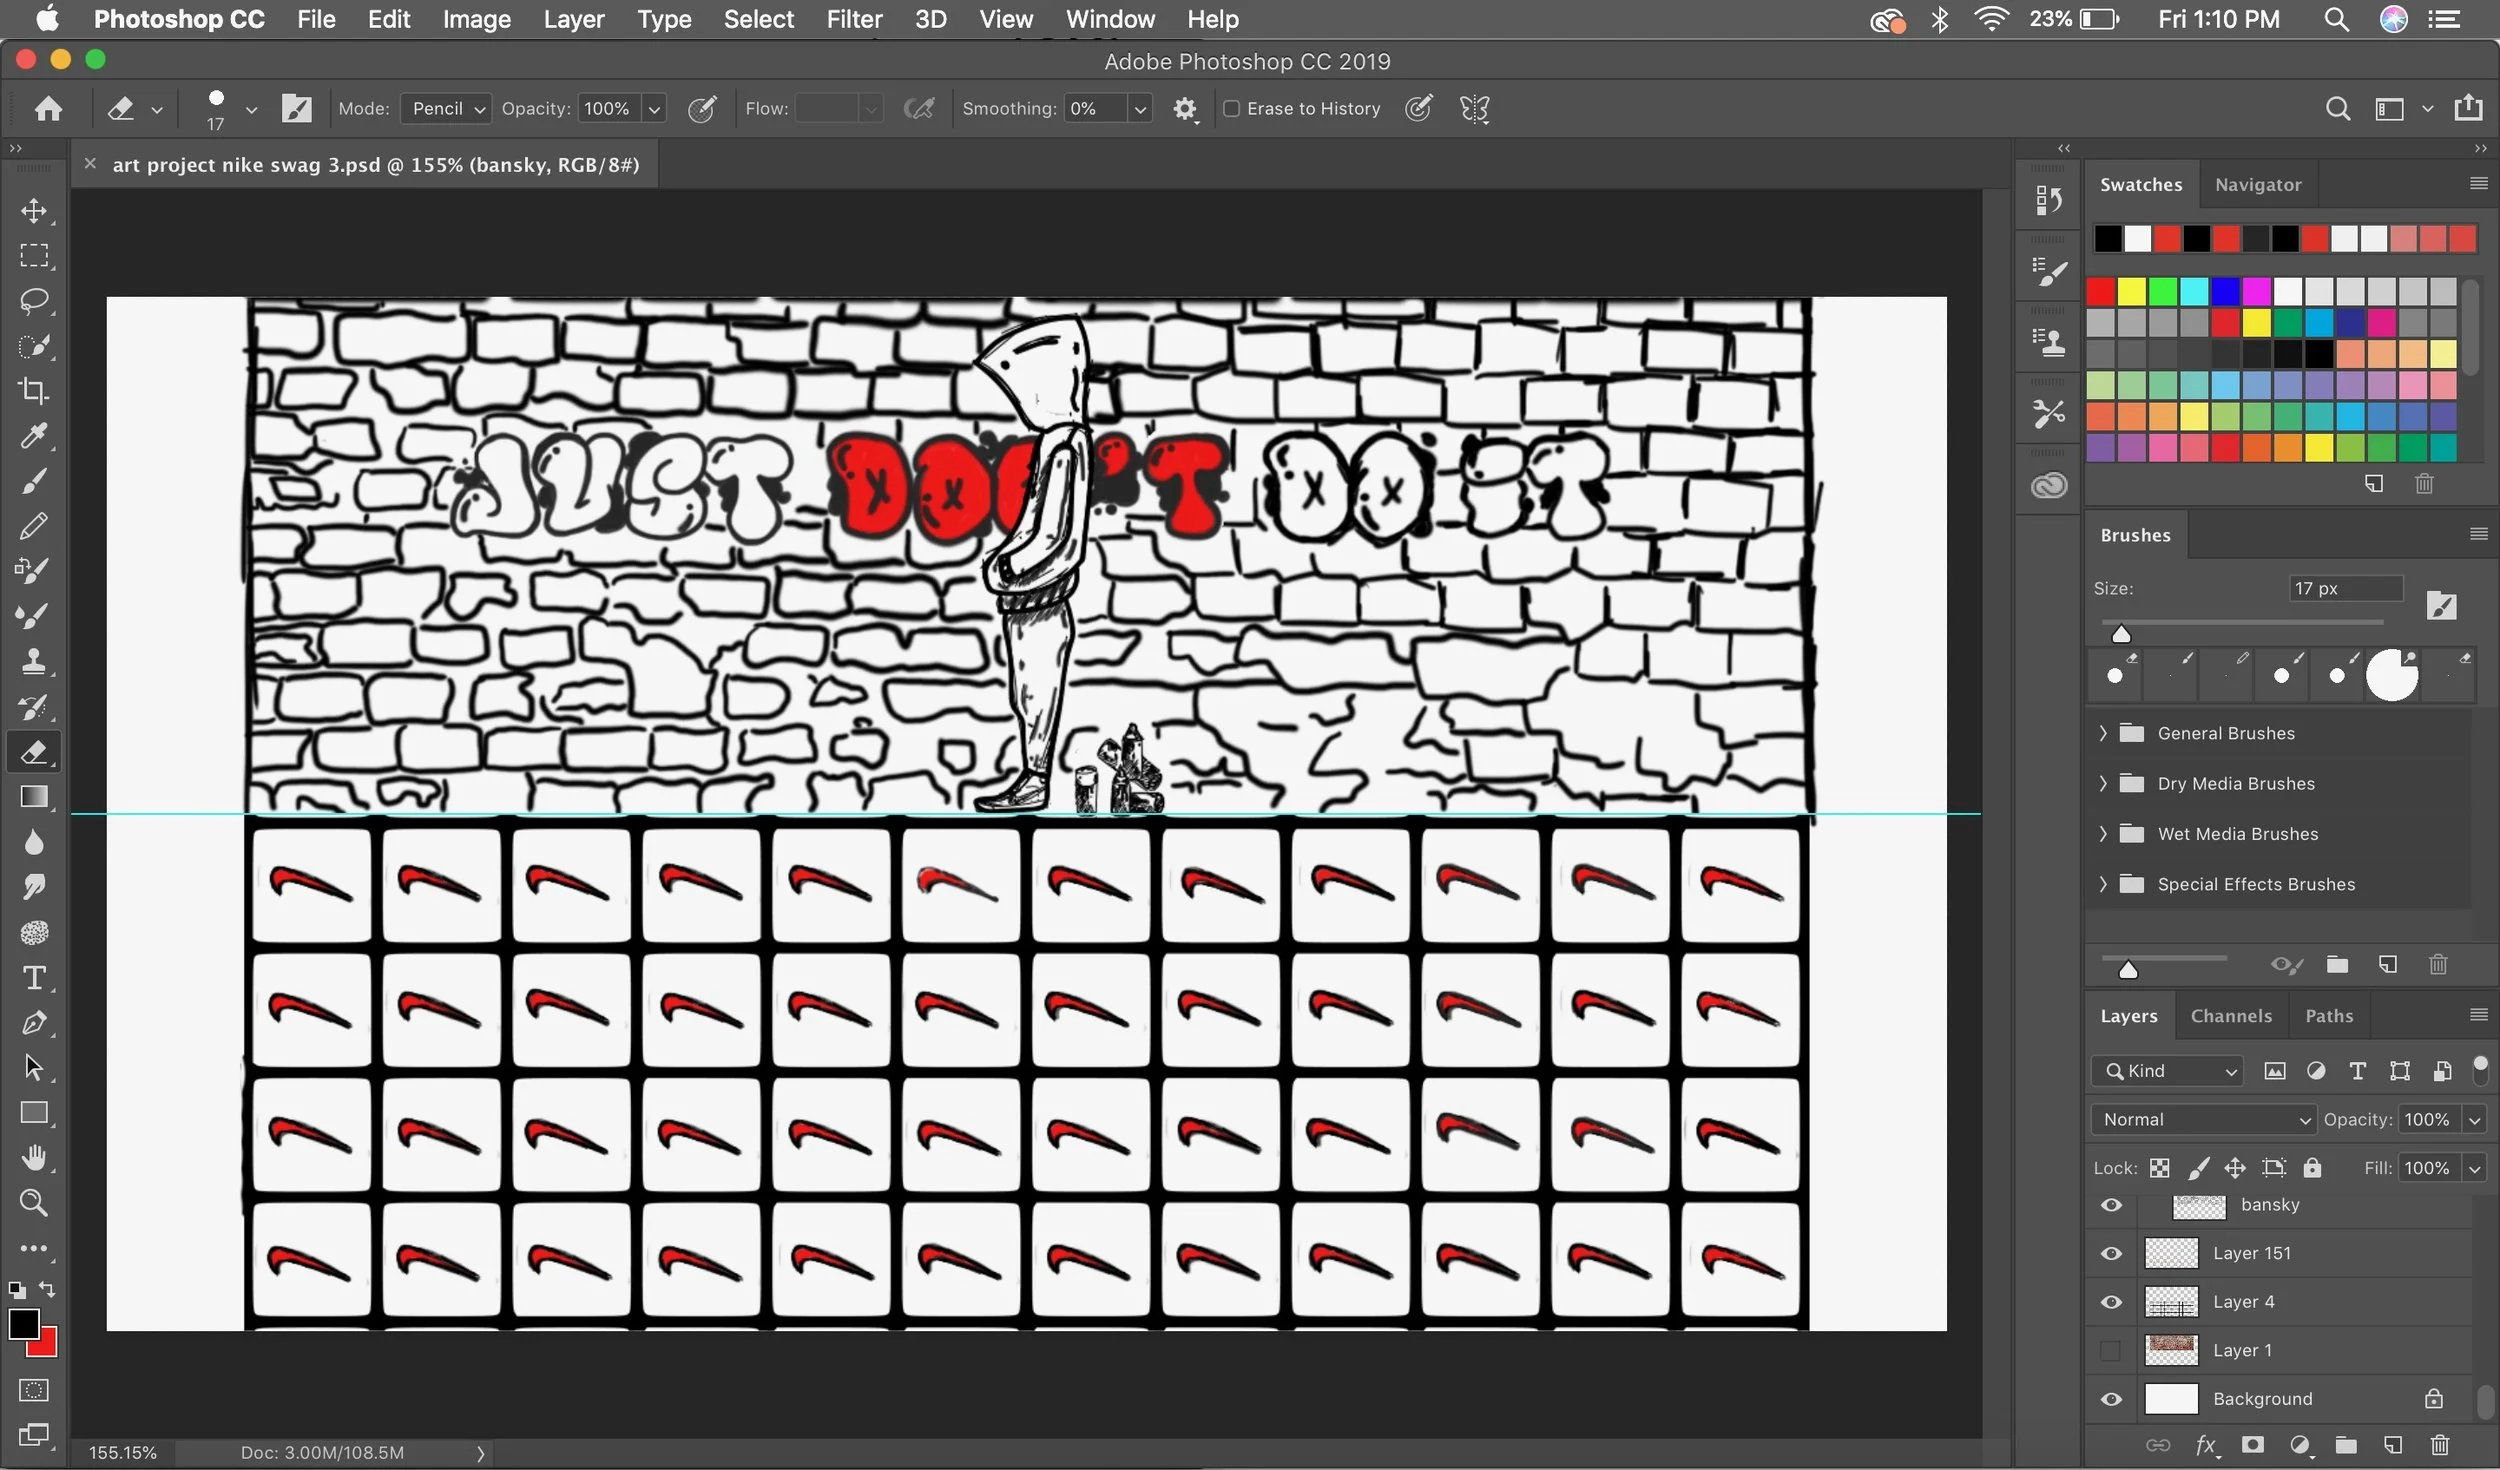Enable the Erase to History checkbox
2500x1470 pixels.
(x=1232, y=109)
